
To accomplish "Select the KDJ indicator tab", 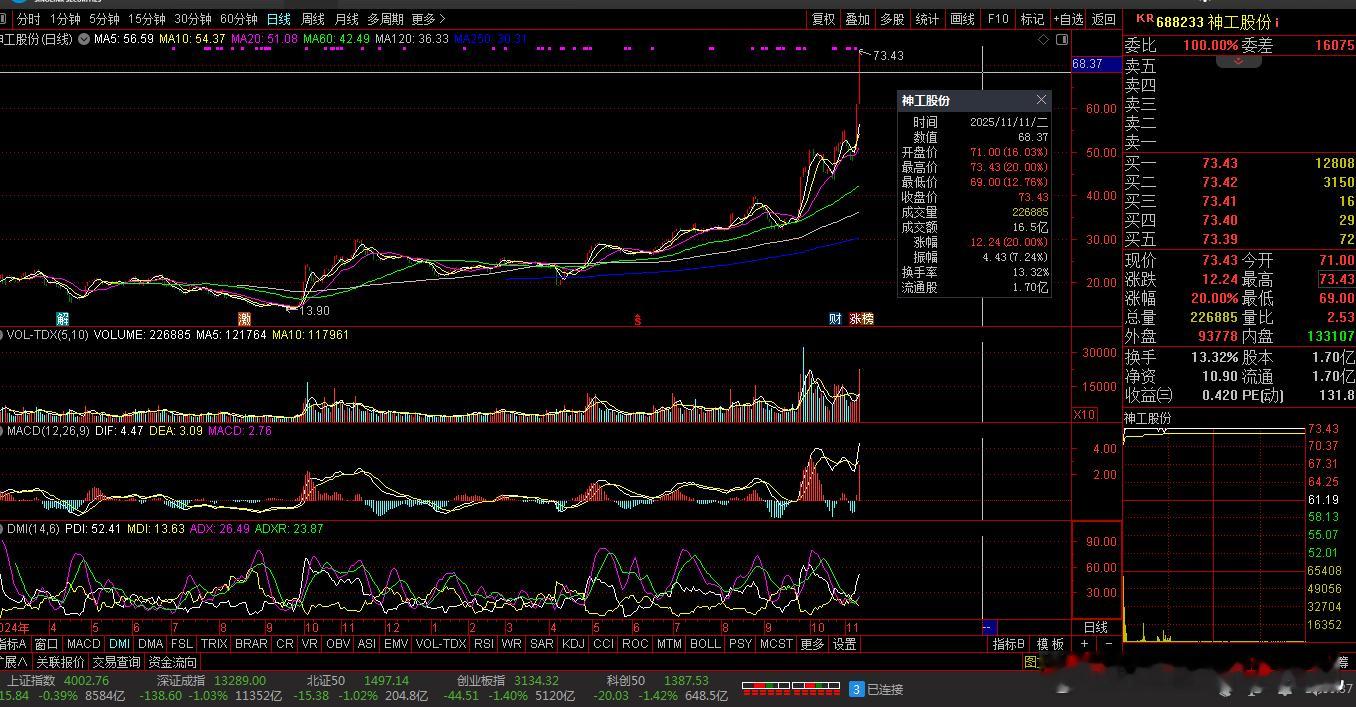I will [572, 644].
